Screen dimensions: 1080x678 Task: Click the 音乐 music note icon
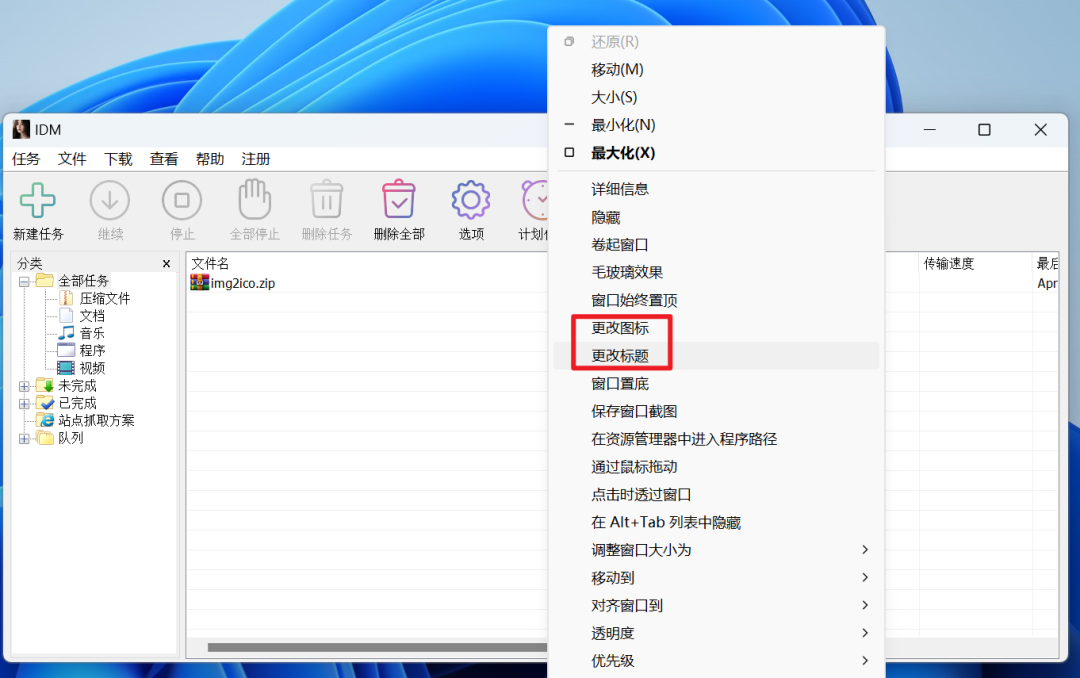click(x=66, y=333)
